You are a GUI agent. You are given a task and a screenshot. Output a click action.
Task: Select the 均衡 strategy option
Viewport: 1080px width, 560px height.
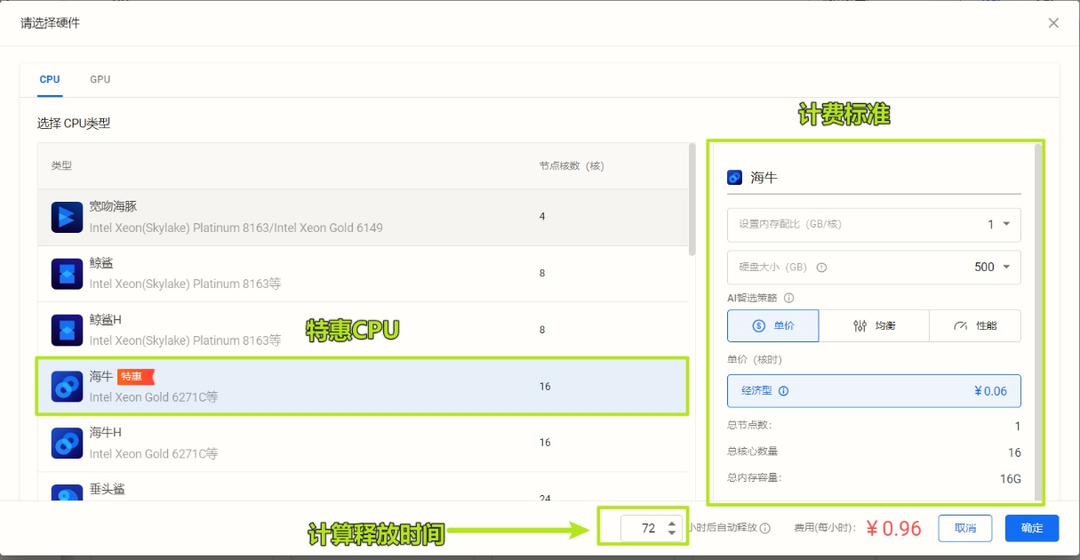click(x=874, y=325)
